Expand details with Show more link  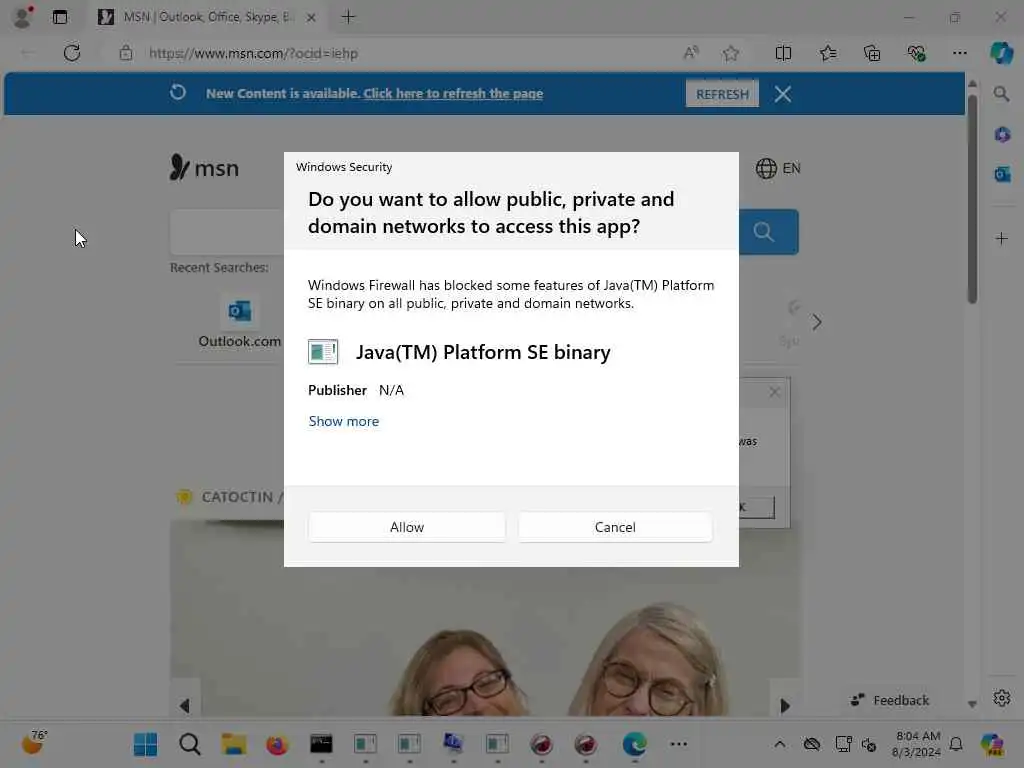[344, 421]
